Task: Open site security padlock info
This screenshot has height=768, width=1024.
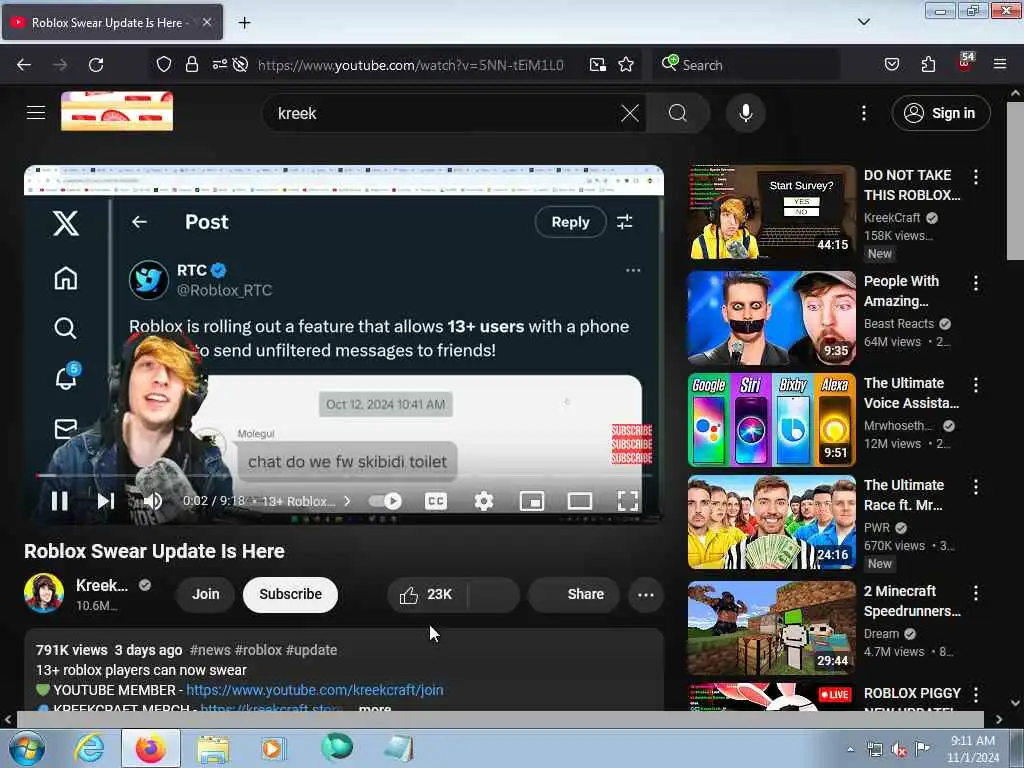Action: click(191, 65)
